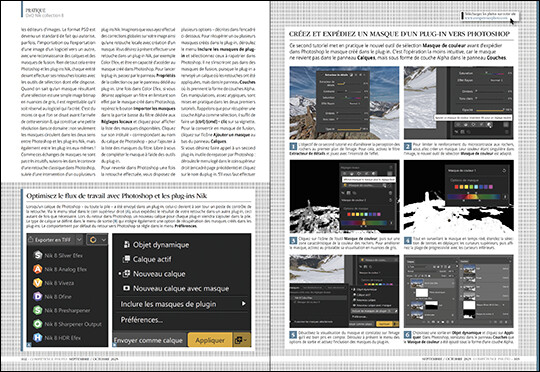Launch the Nik 8 Presharpener icon

click(x=38, y=310)
